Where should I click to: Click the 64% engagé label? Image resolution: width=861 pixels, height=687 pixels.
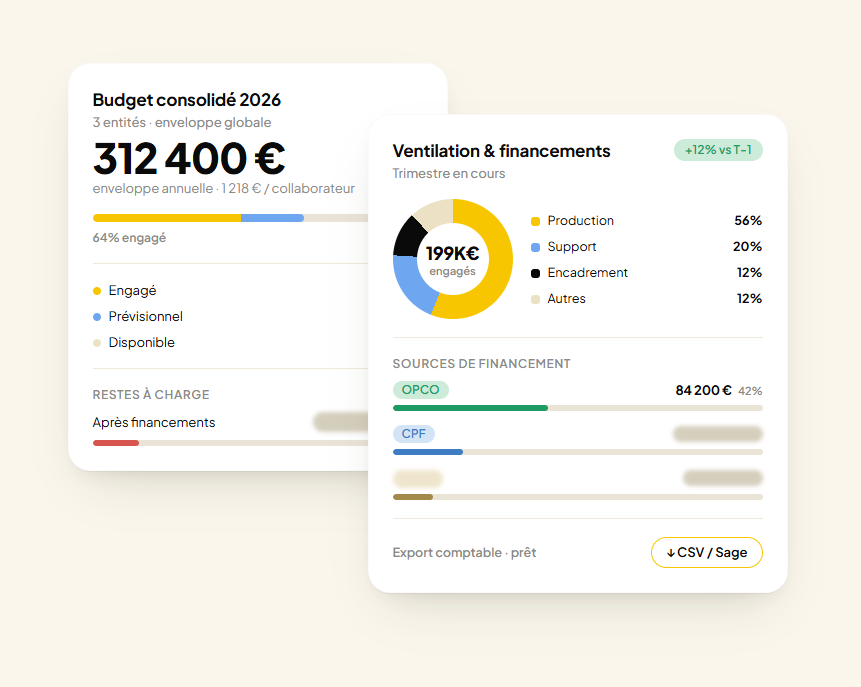pyautogui.click(x=129, y=238)
